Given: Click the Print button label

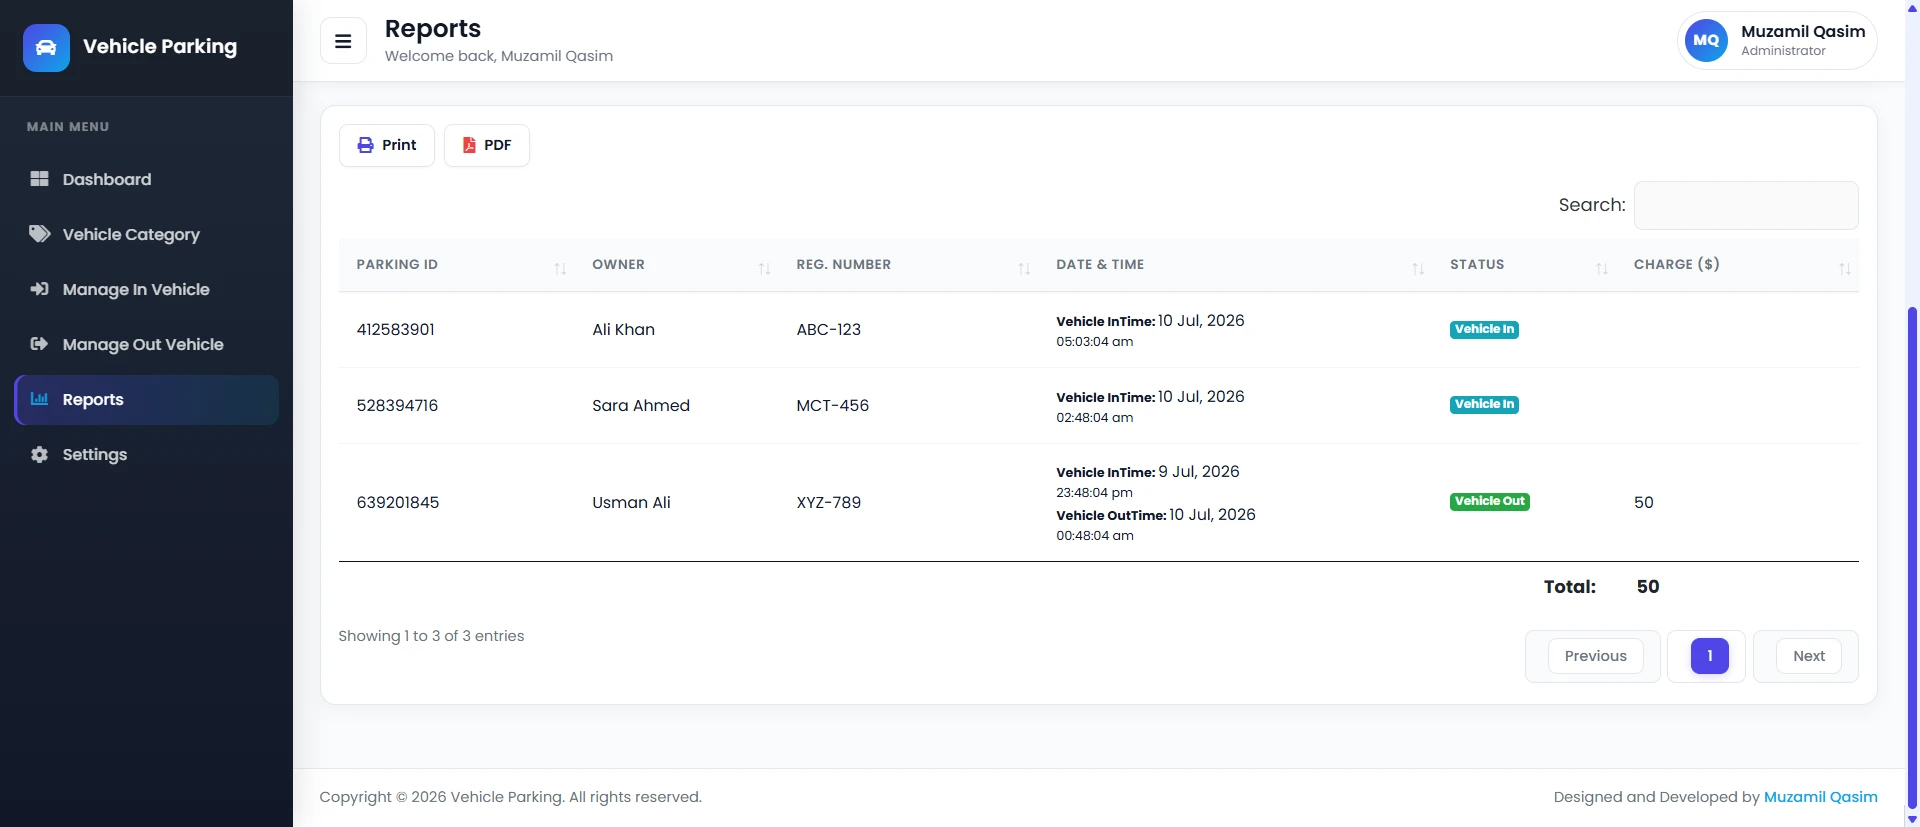Looking at the screenshot, I should [x=399, y=145].
